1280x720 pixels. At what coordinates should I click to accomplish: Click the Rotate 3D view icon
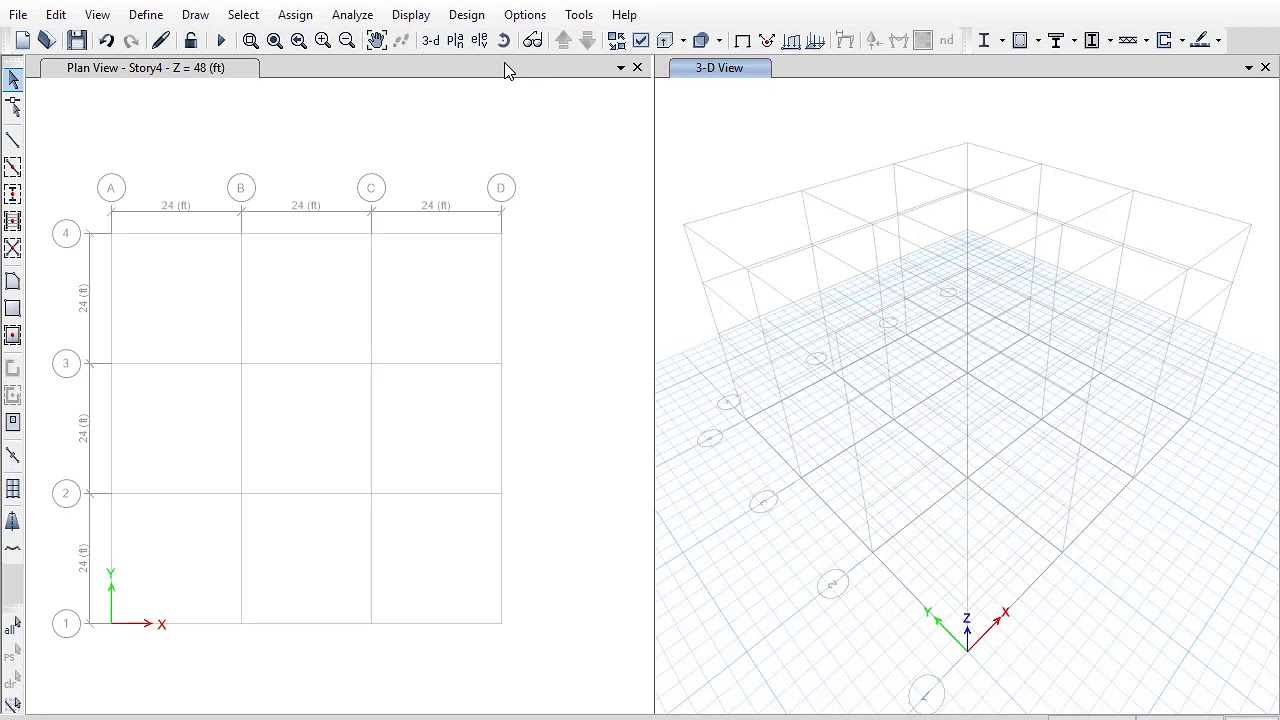point(503,40)
